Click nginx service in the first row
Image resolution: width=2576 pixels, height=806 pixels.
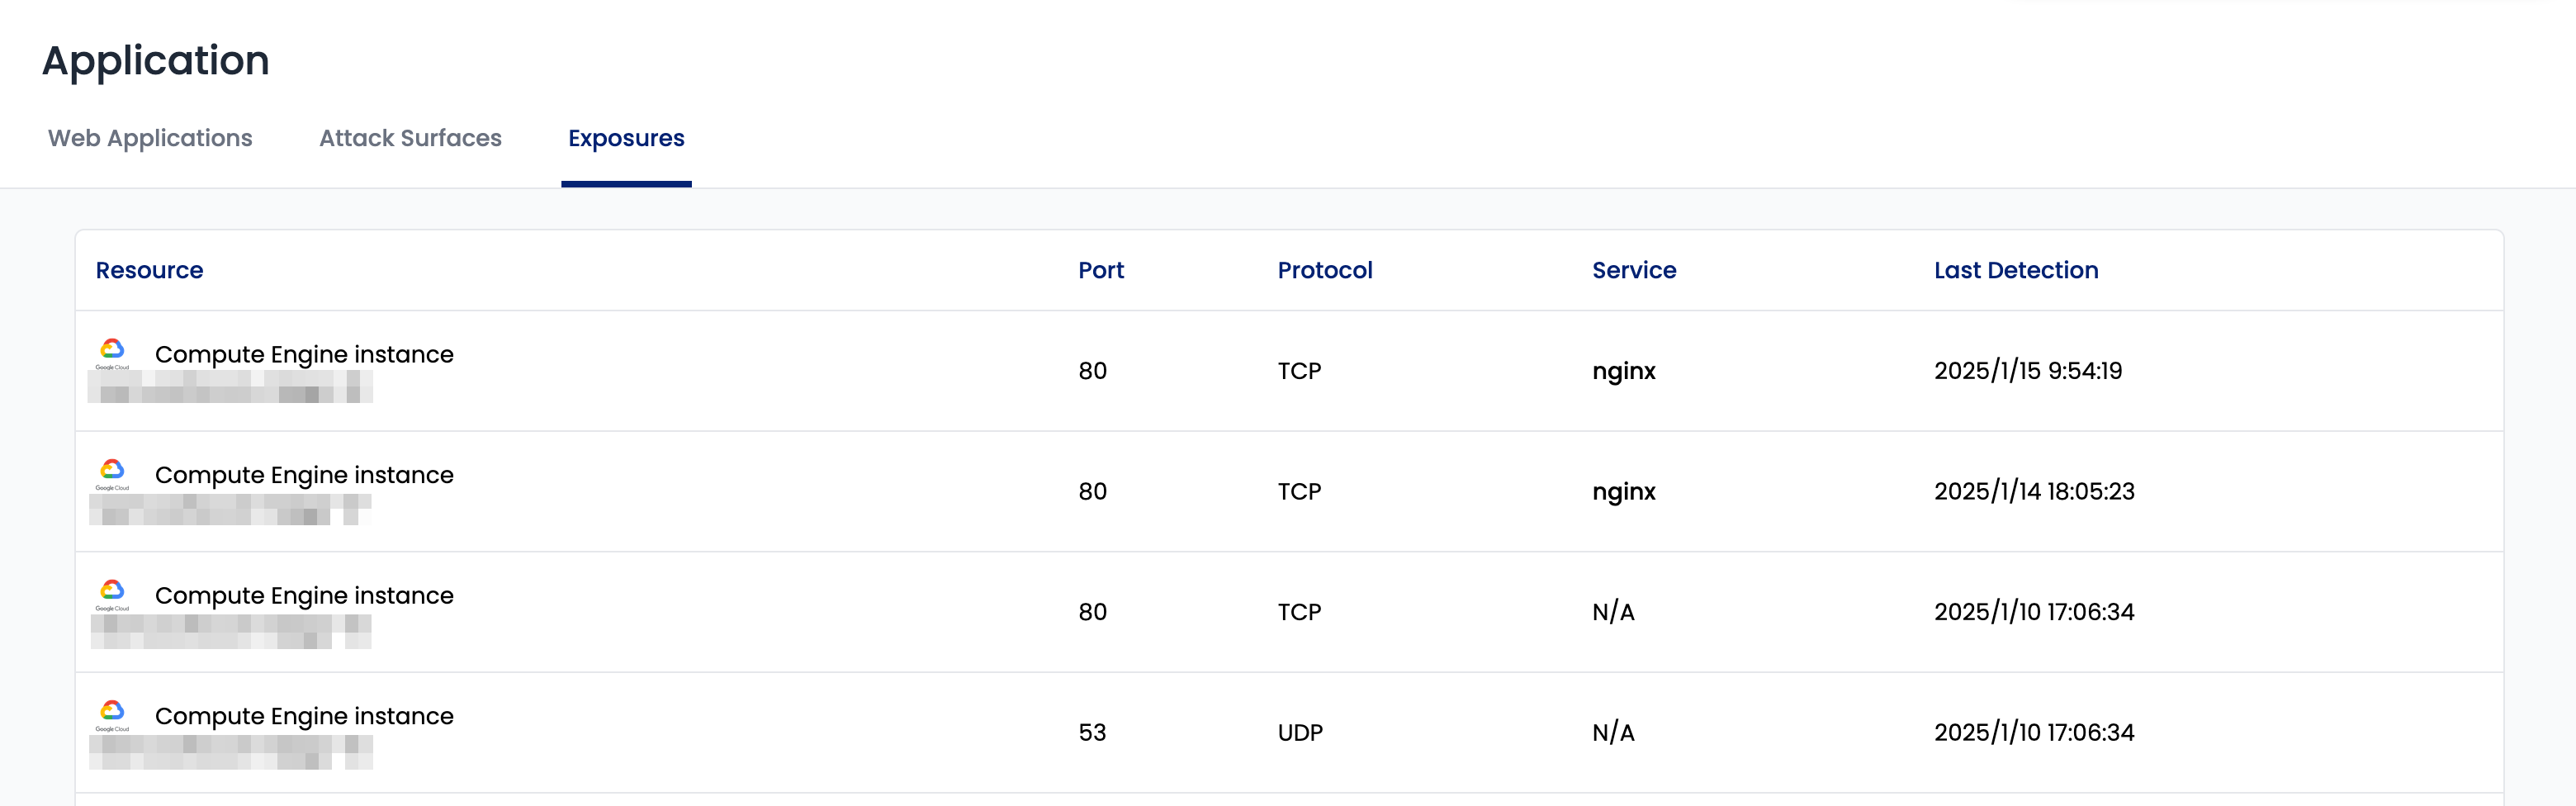click(1624, 371)
